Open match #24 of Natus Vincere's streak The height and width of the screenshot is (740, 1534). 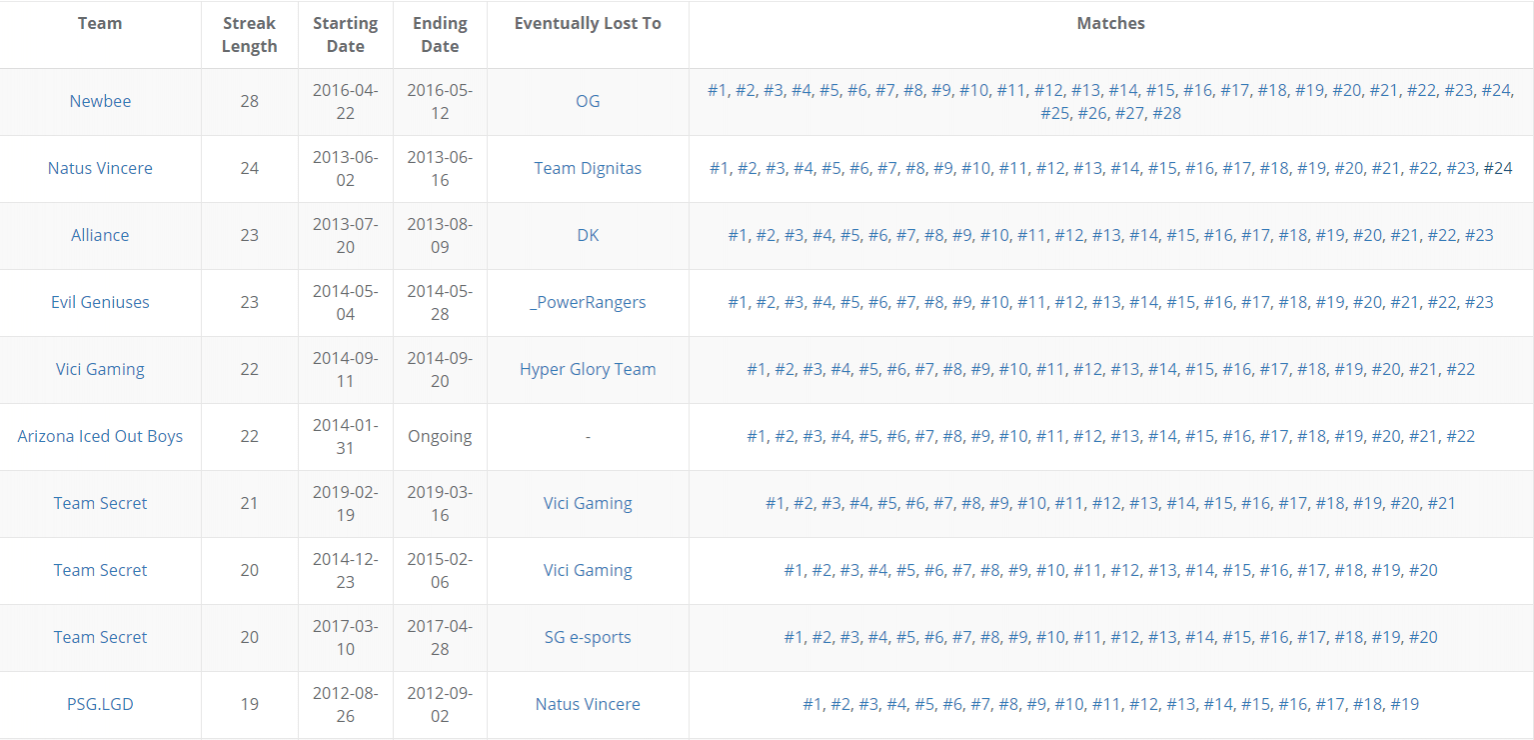pyautogui.click(x=1498, y=168)
